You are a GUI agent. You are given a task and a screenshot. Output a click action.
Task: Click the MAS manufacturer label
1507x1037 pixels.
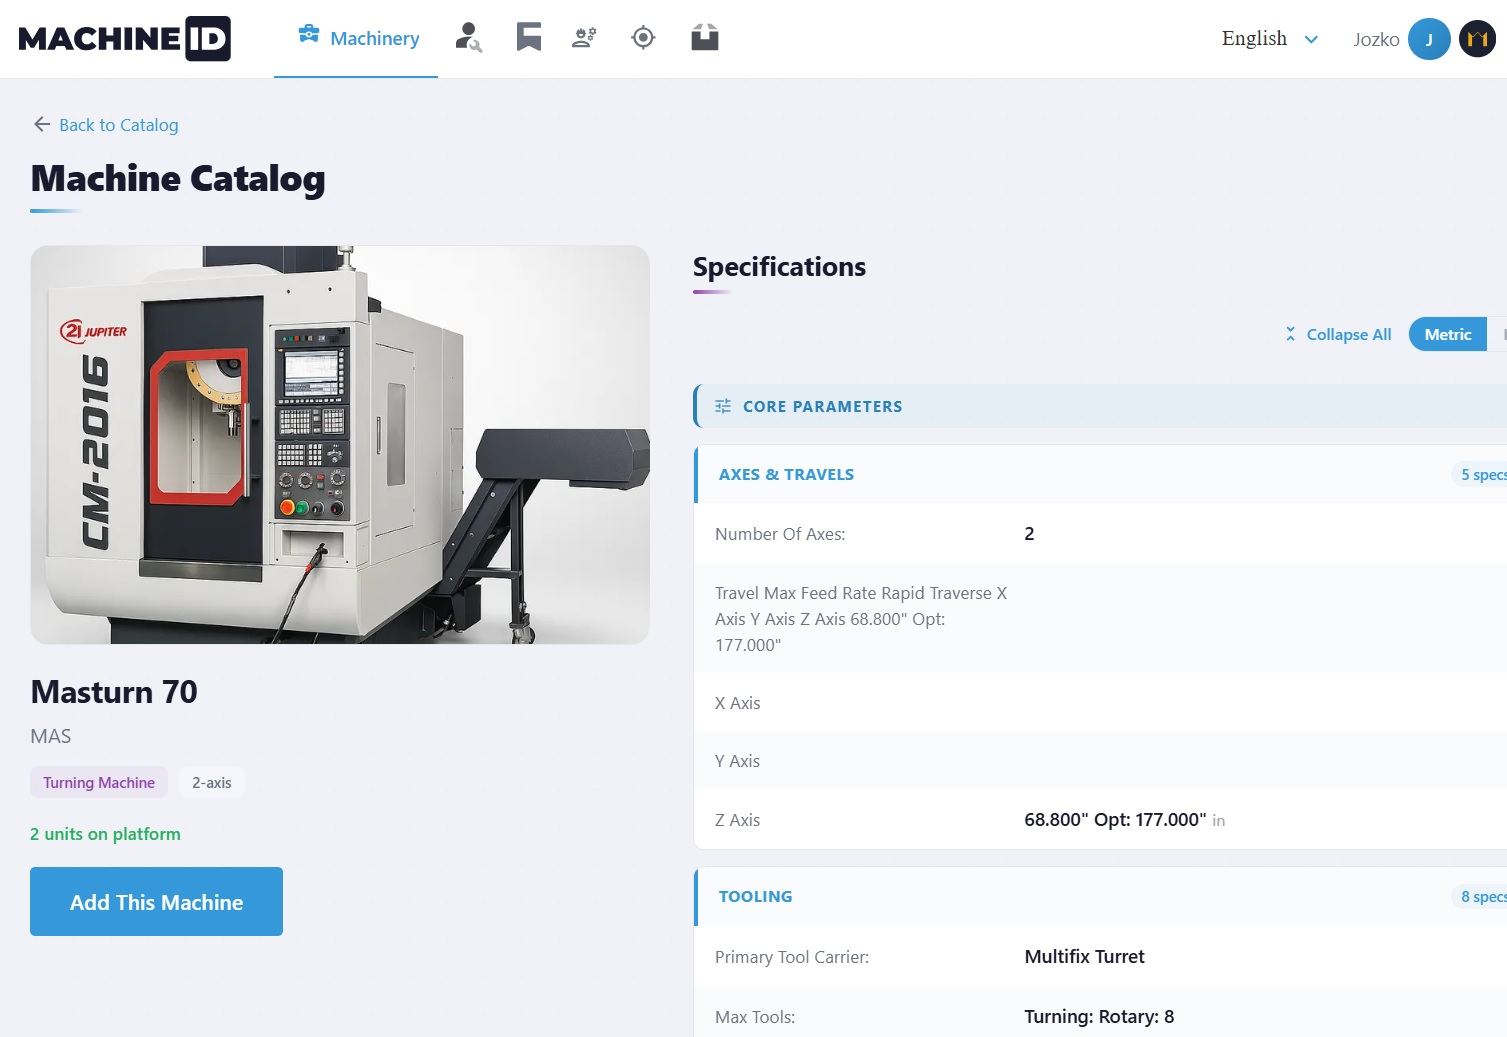(x=51, y=736)
